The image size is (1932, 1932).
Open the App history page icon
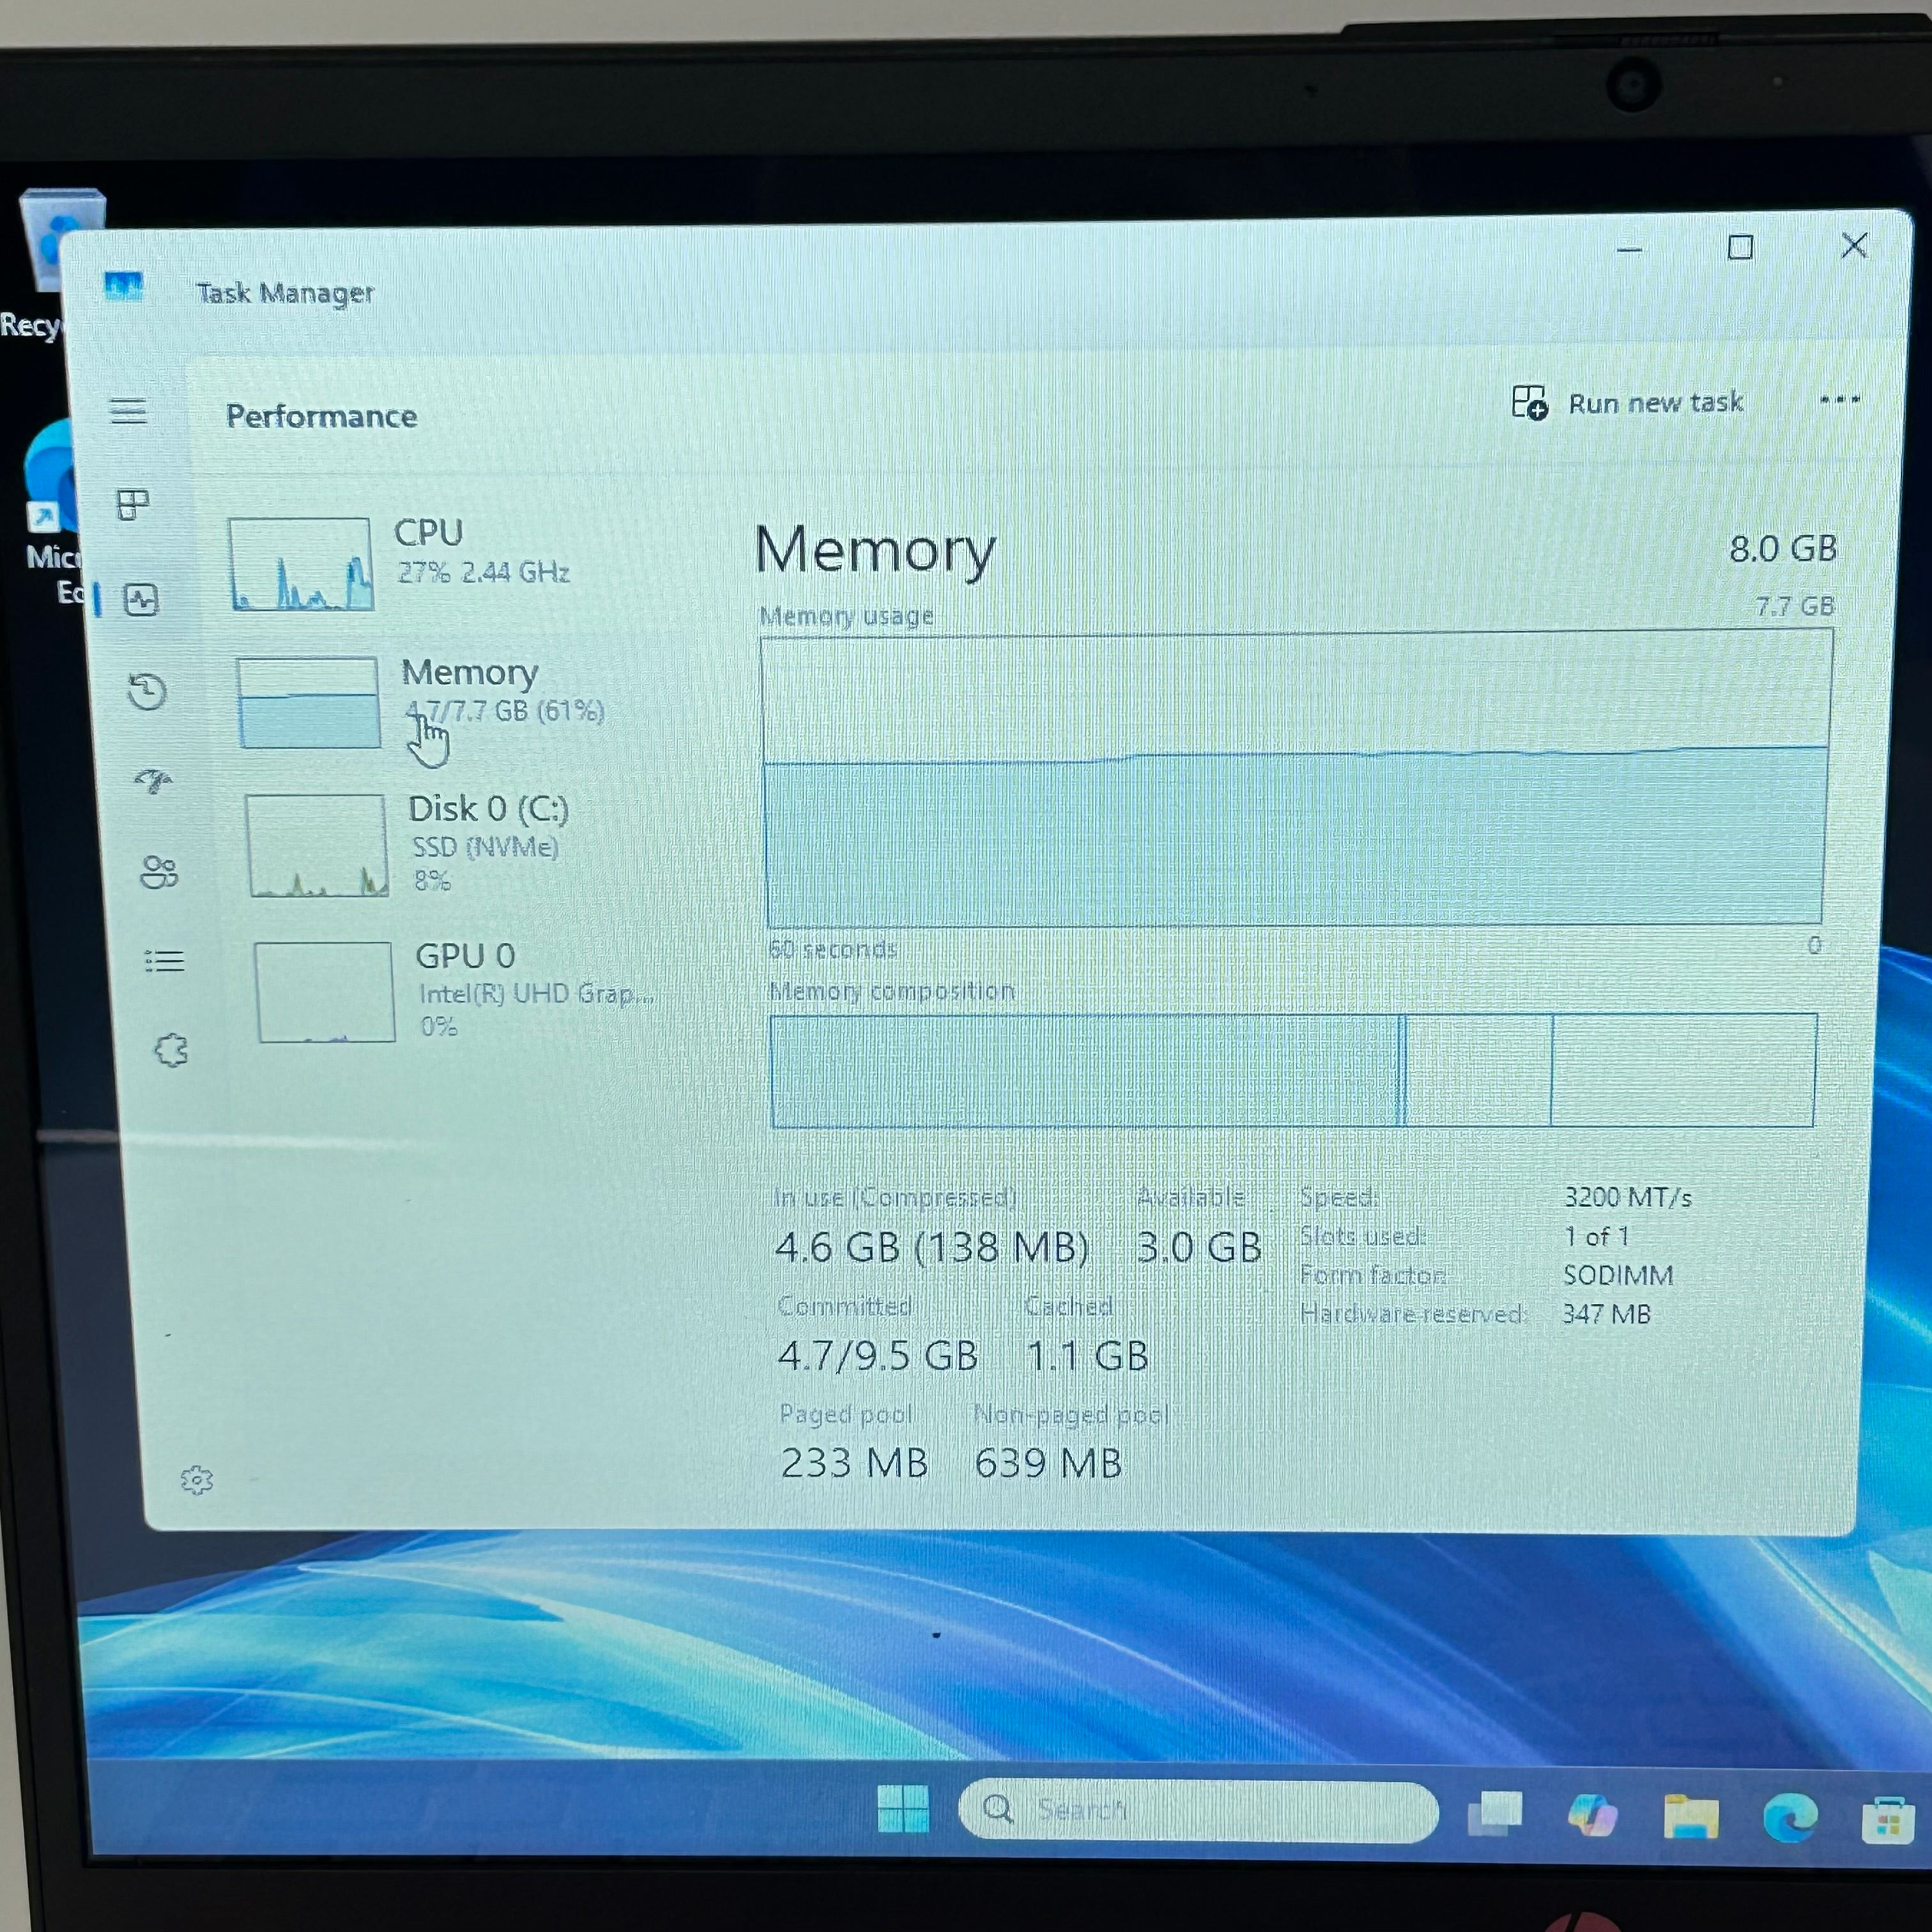coord(147,691)
